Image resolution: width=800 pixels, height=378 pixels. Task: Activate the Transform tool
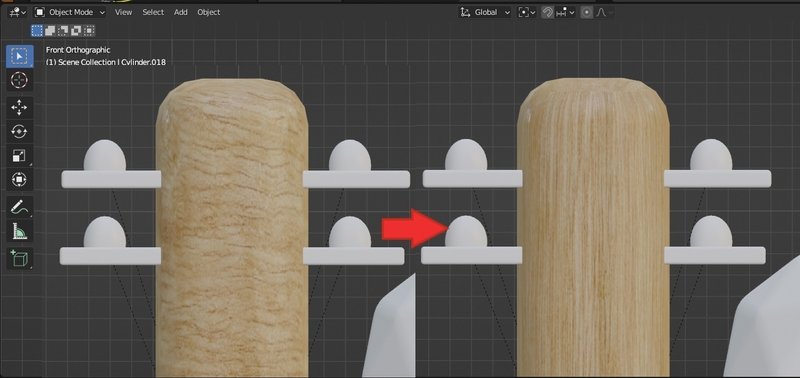tap(19, 180)
